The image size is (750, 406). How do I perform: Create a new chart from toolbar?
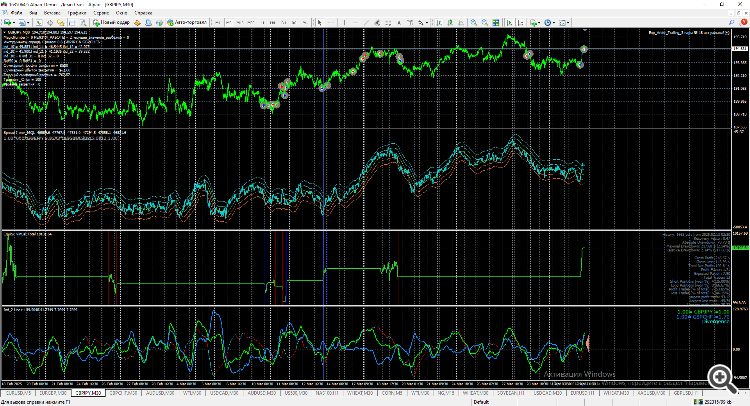tap(8, 22)
